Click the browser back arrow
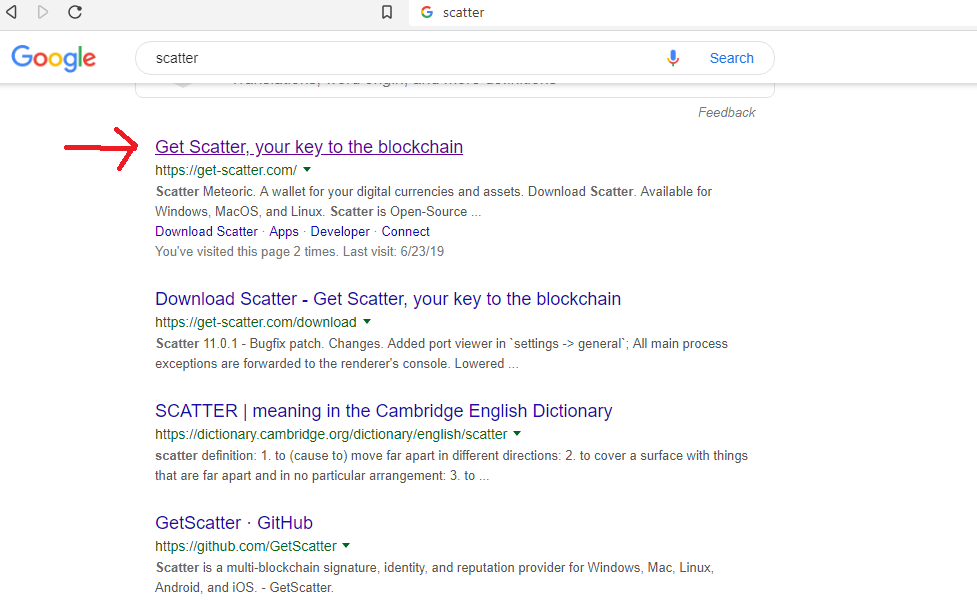 point(12,12)
